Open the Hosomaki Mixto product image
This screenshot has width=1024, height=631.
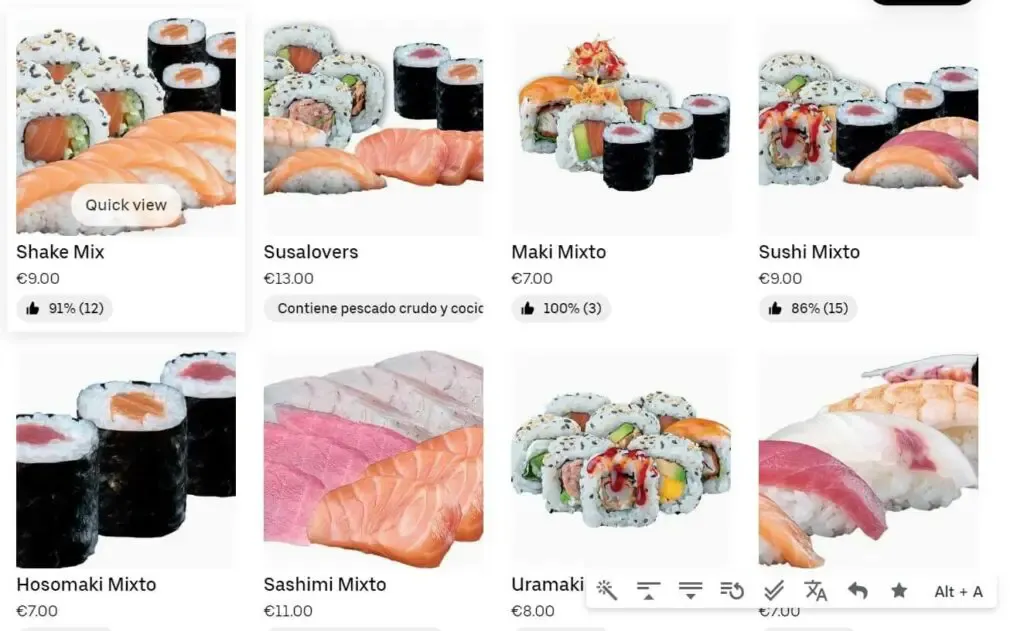pos(126,460)
